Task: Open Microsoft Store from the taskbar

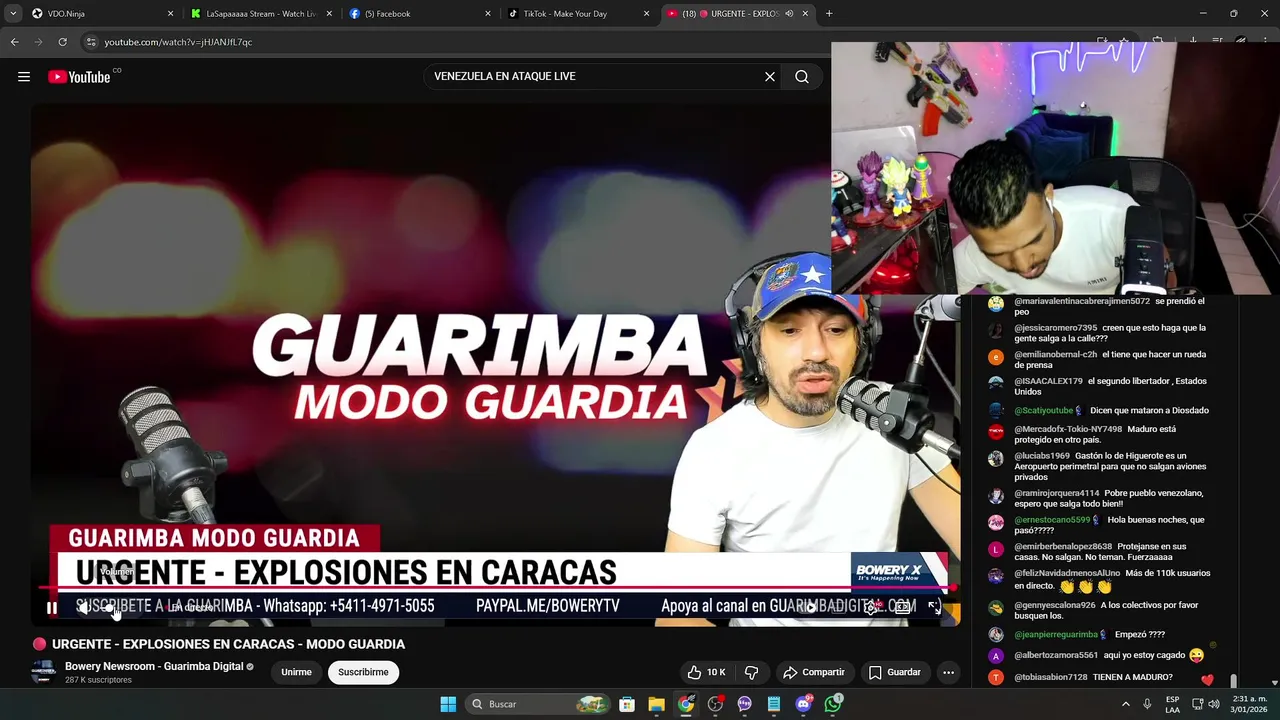Action: pyautogui.click(x=626, y=704)
